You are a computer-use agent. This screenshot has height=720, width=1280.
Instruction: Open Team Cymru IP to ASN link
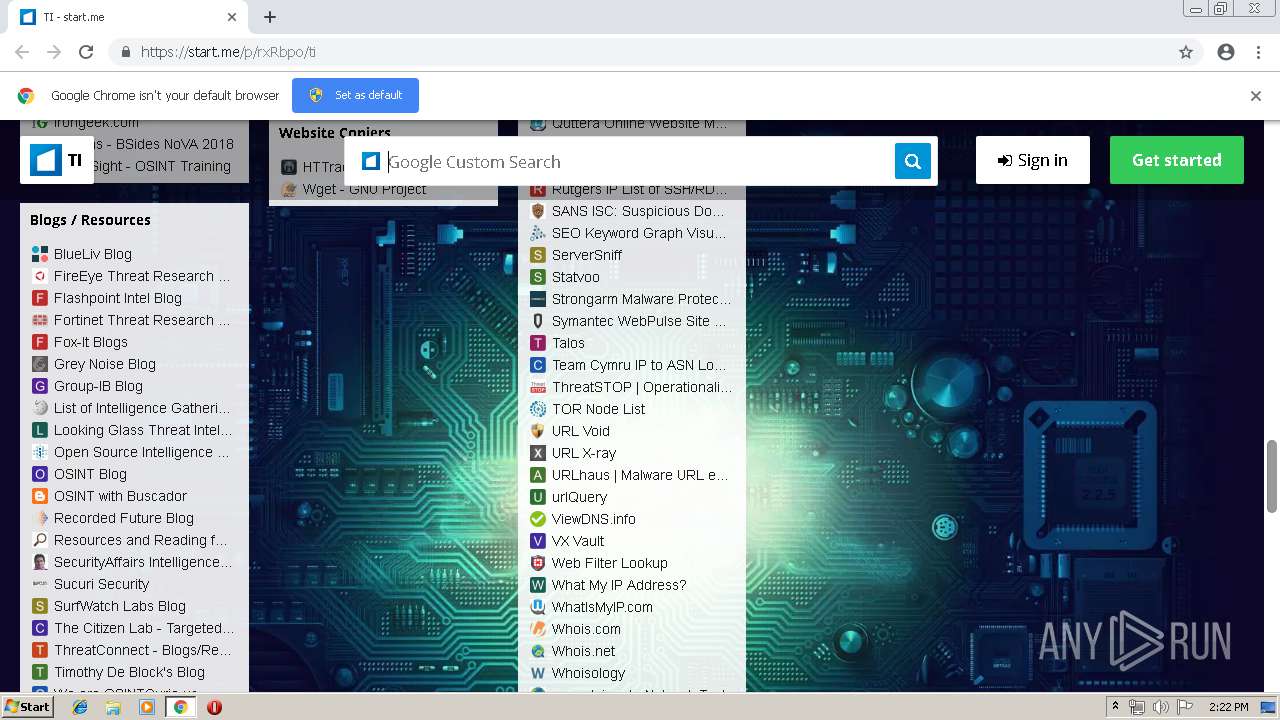640,365
